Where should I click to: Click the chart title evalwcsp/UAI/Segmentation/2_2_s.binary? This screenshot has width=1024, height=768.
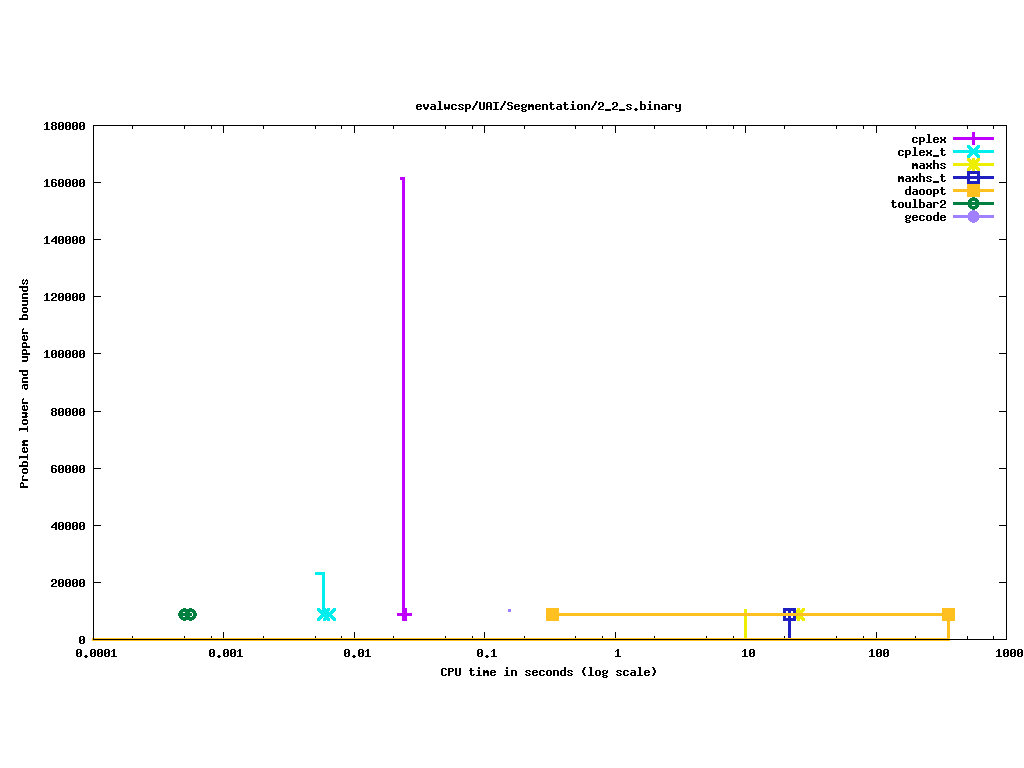[548, 106]
